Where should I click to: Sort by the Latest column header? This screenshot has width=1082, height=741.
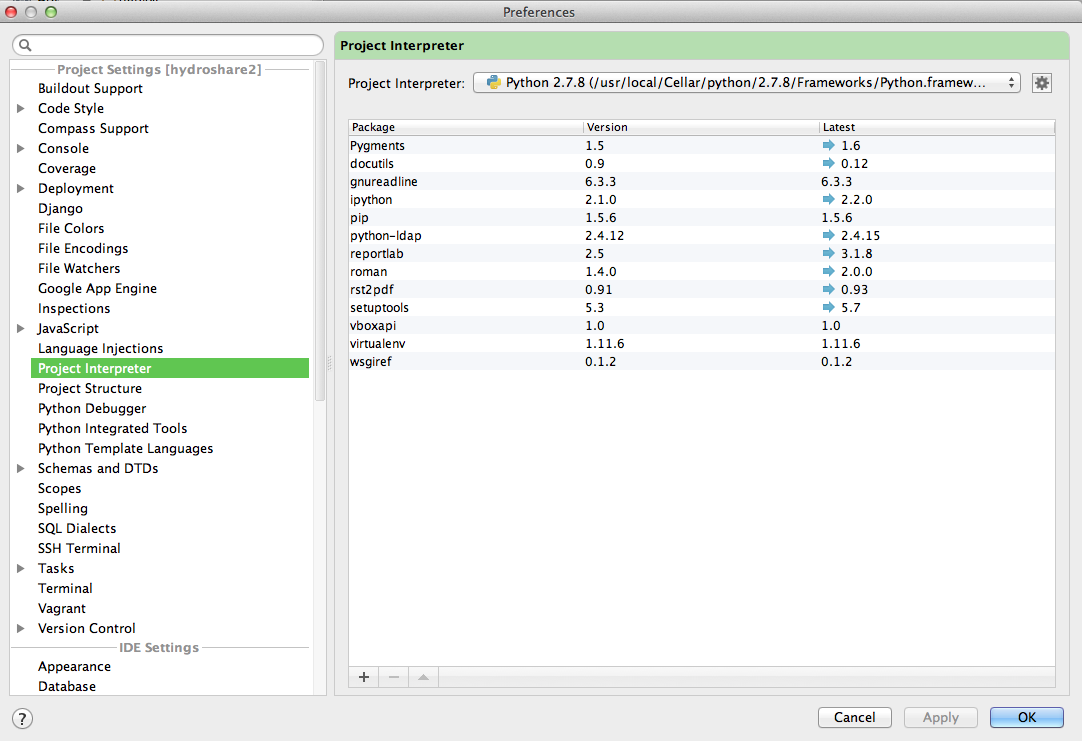click(x=937, y=127)
